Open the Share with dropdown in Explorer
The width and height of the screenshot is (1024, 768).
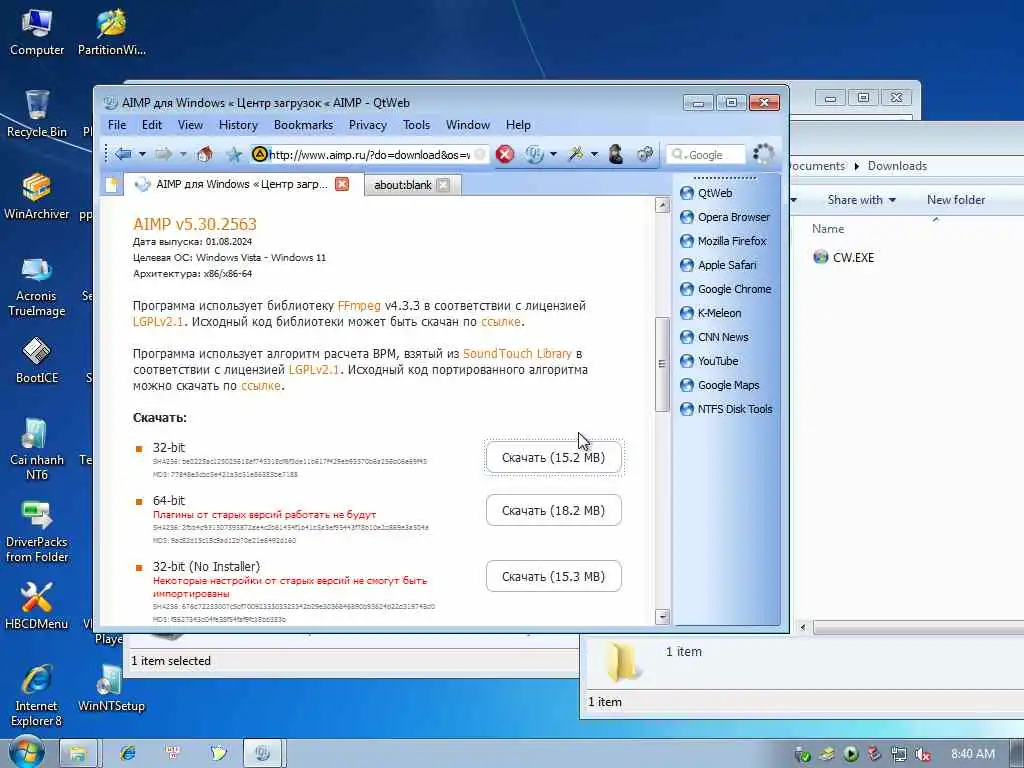coord(861,200)
